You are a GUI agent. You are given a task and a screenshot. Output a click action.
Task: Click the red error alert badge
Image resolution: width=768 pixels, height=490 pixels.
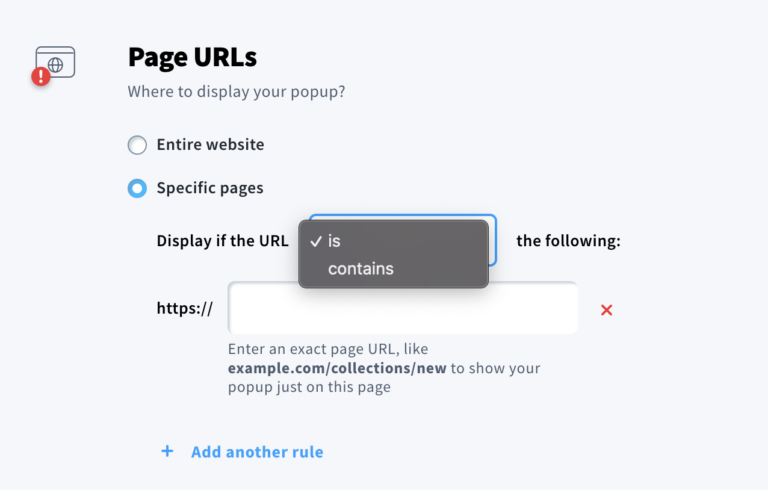tap(41, 76)
